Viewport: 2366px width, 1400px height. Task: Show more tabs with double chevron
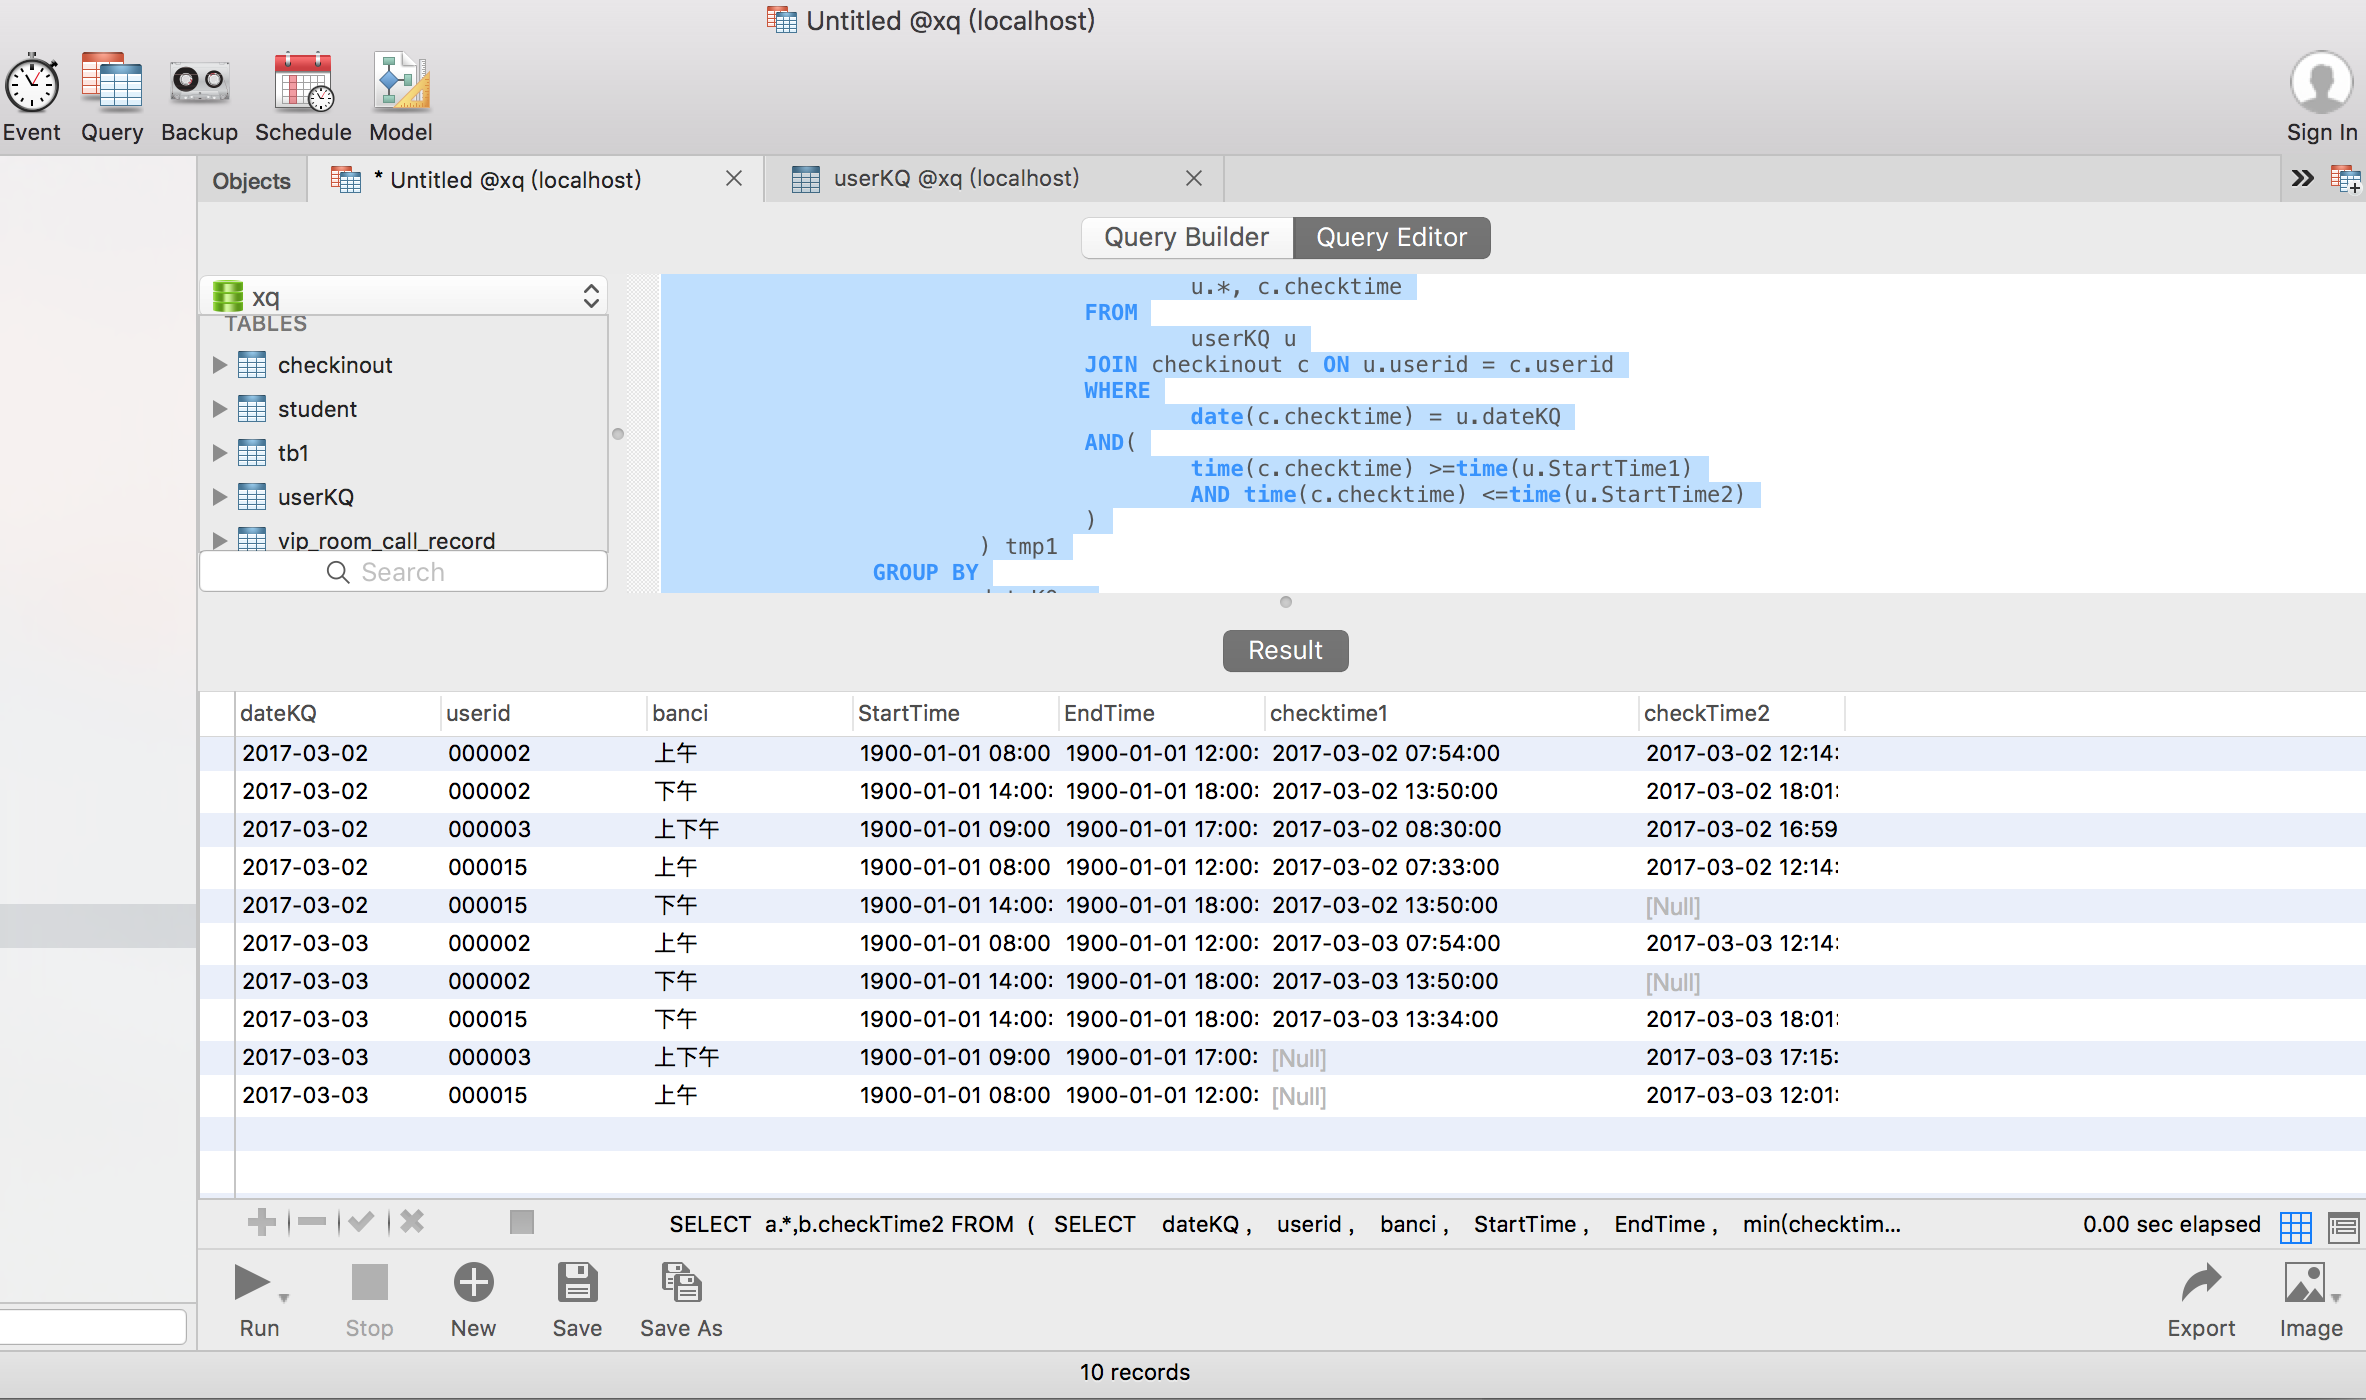click(x=2303, y=178)
